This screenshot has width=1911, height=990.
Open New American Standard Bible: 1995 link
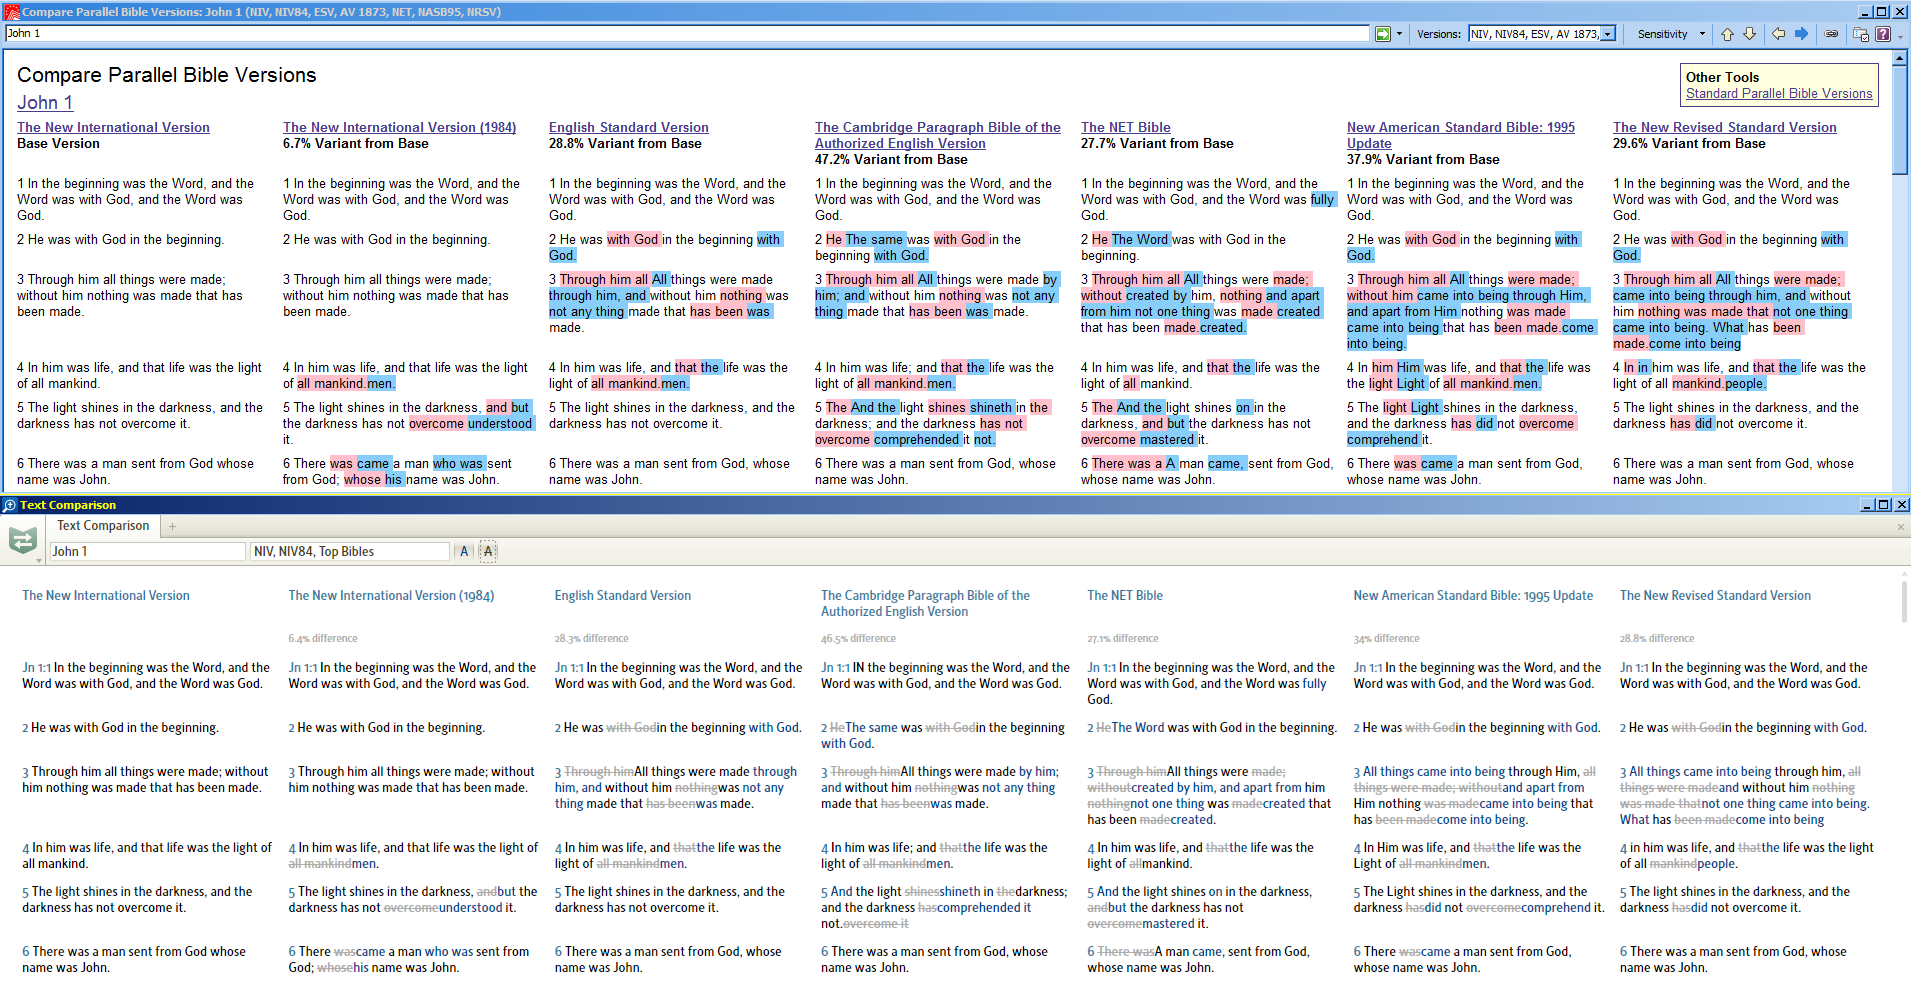click(x=1460, y=136)
